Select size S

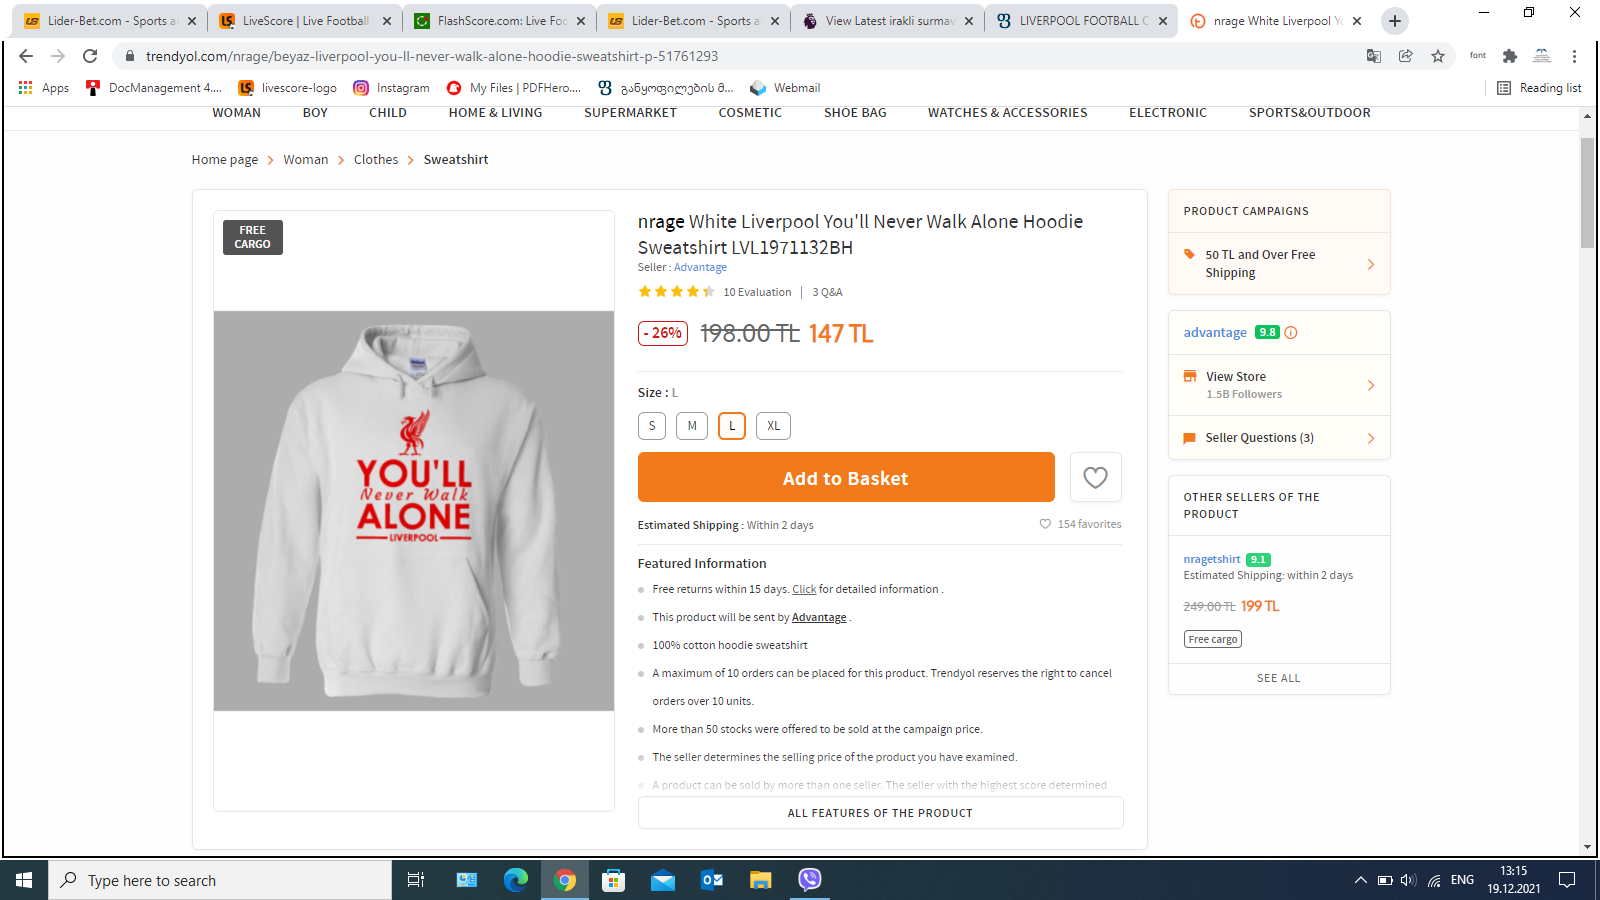[652, 426]
